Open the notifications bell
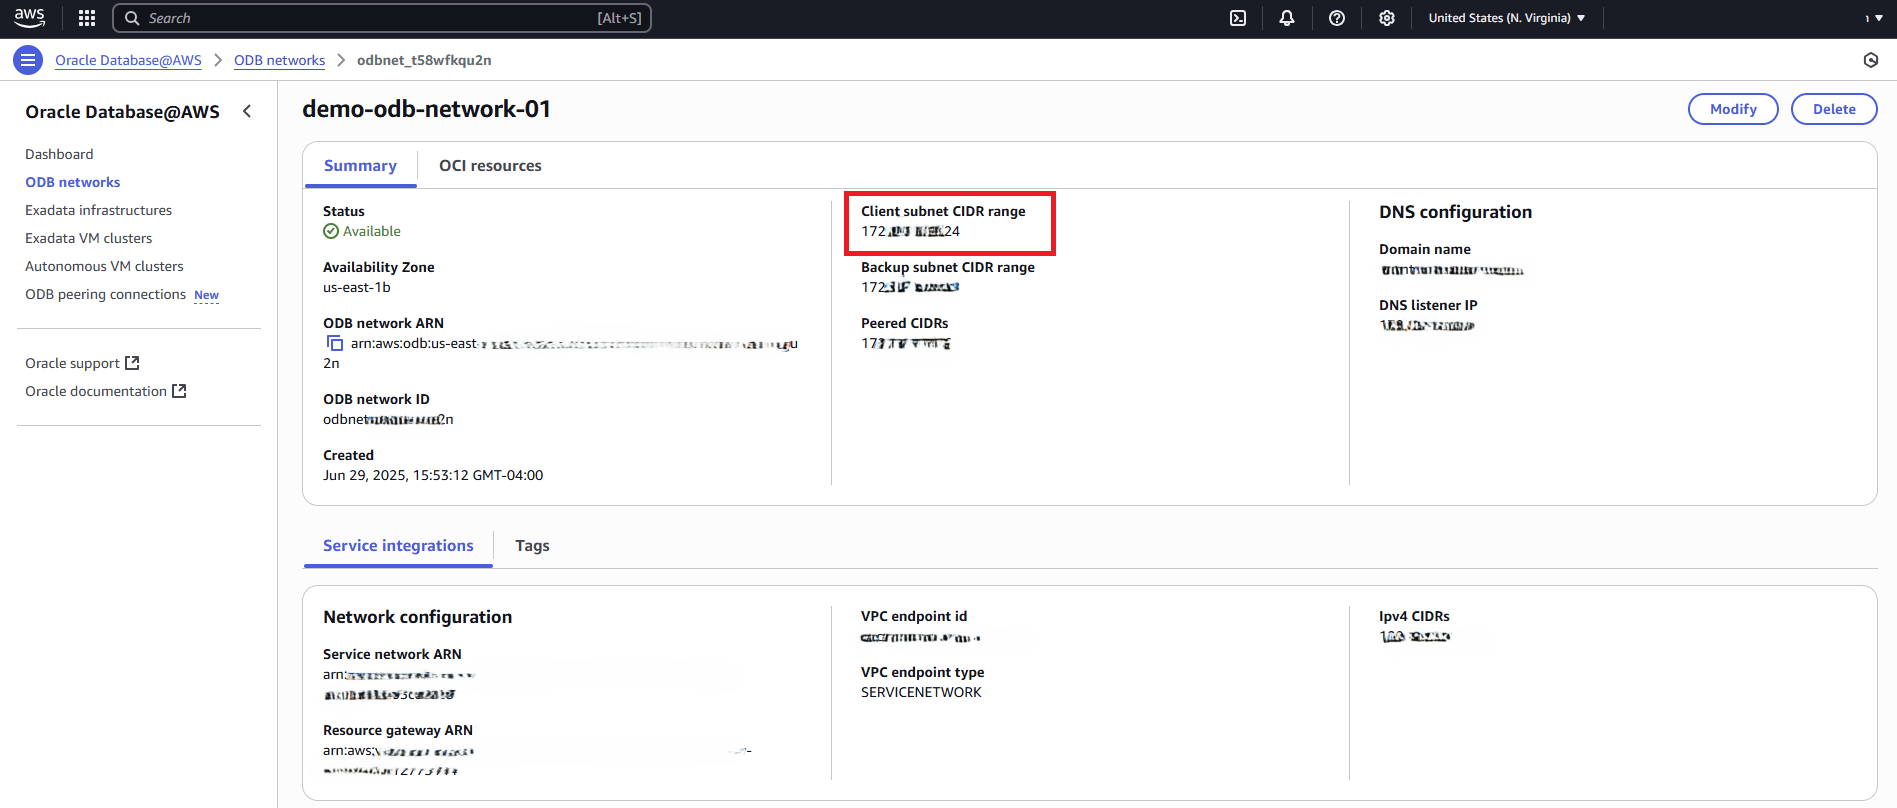This screenshot has width=1897, height=808. coord(1287,18)
